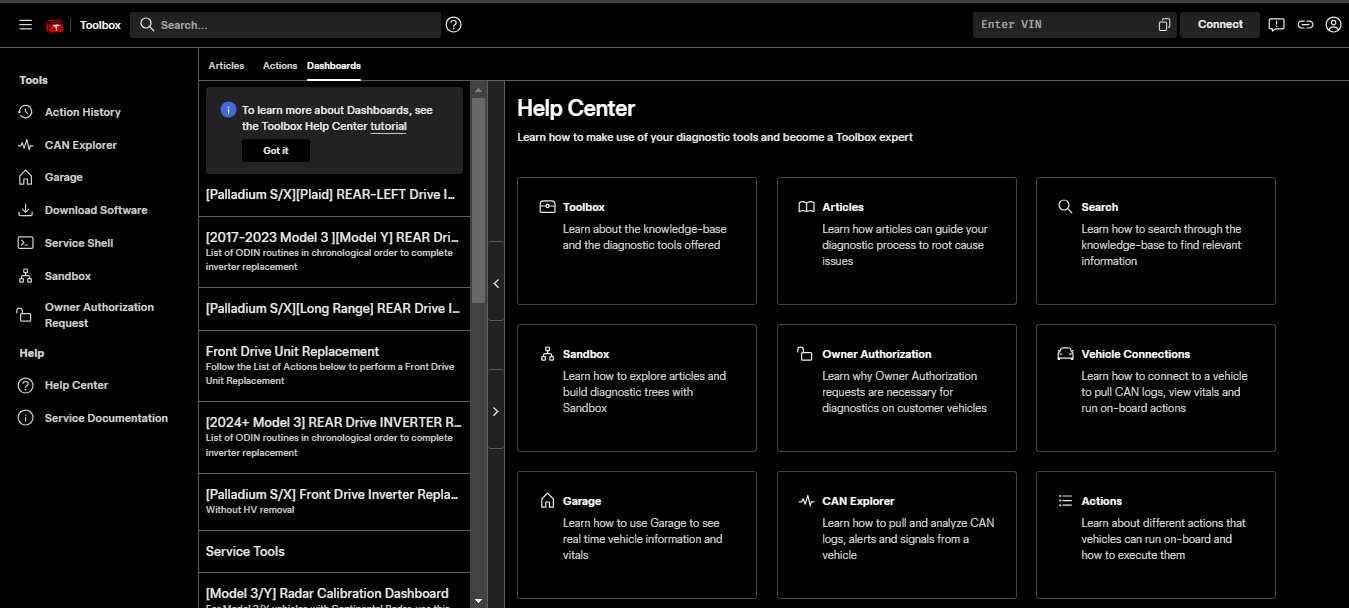Click the Actions card list icon
1349x608 pixels.
tap(1065, 501)
